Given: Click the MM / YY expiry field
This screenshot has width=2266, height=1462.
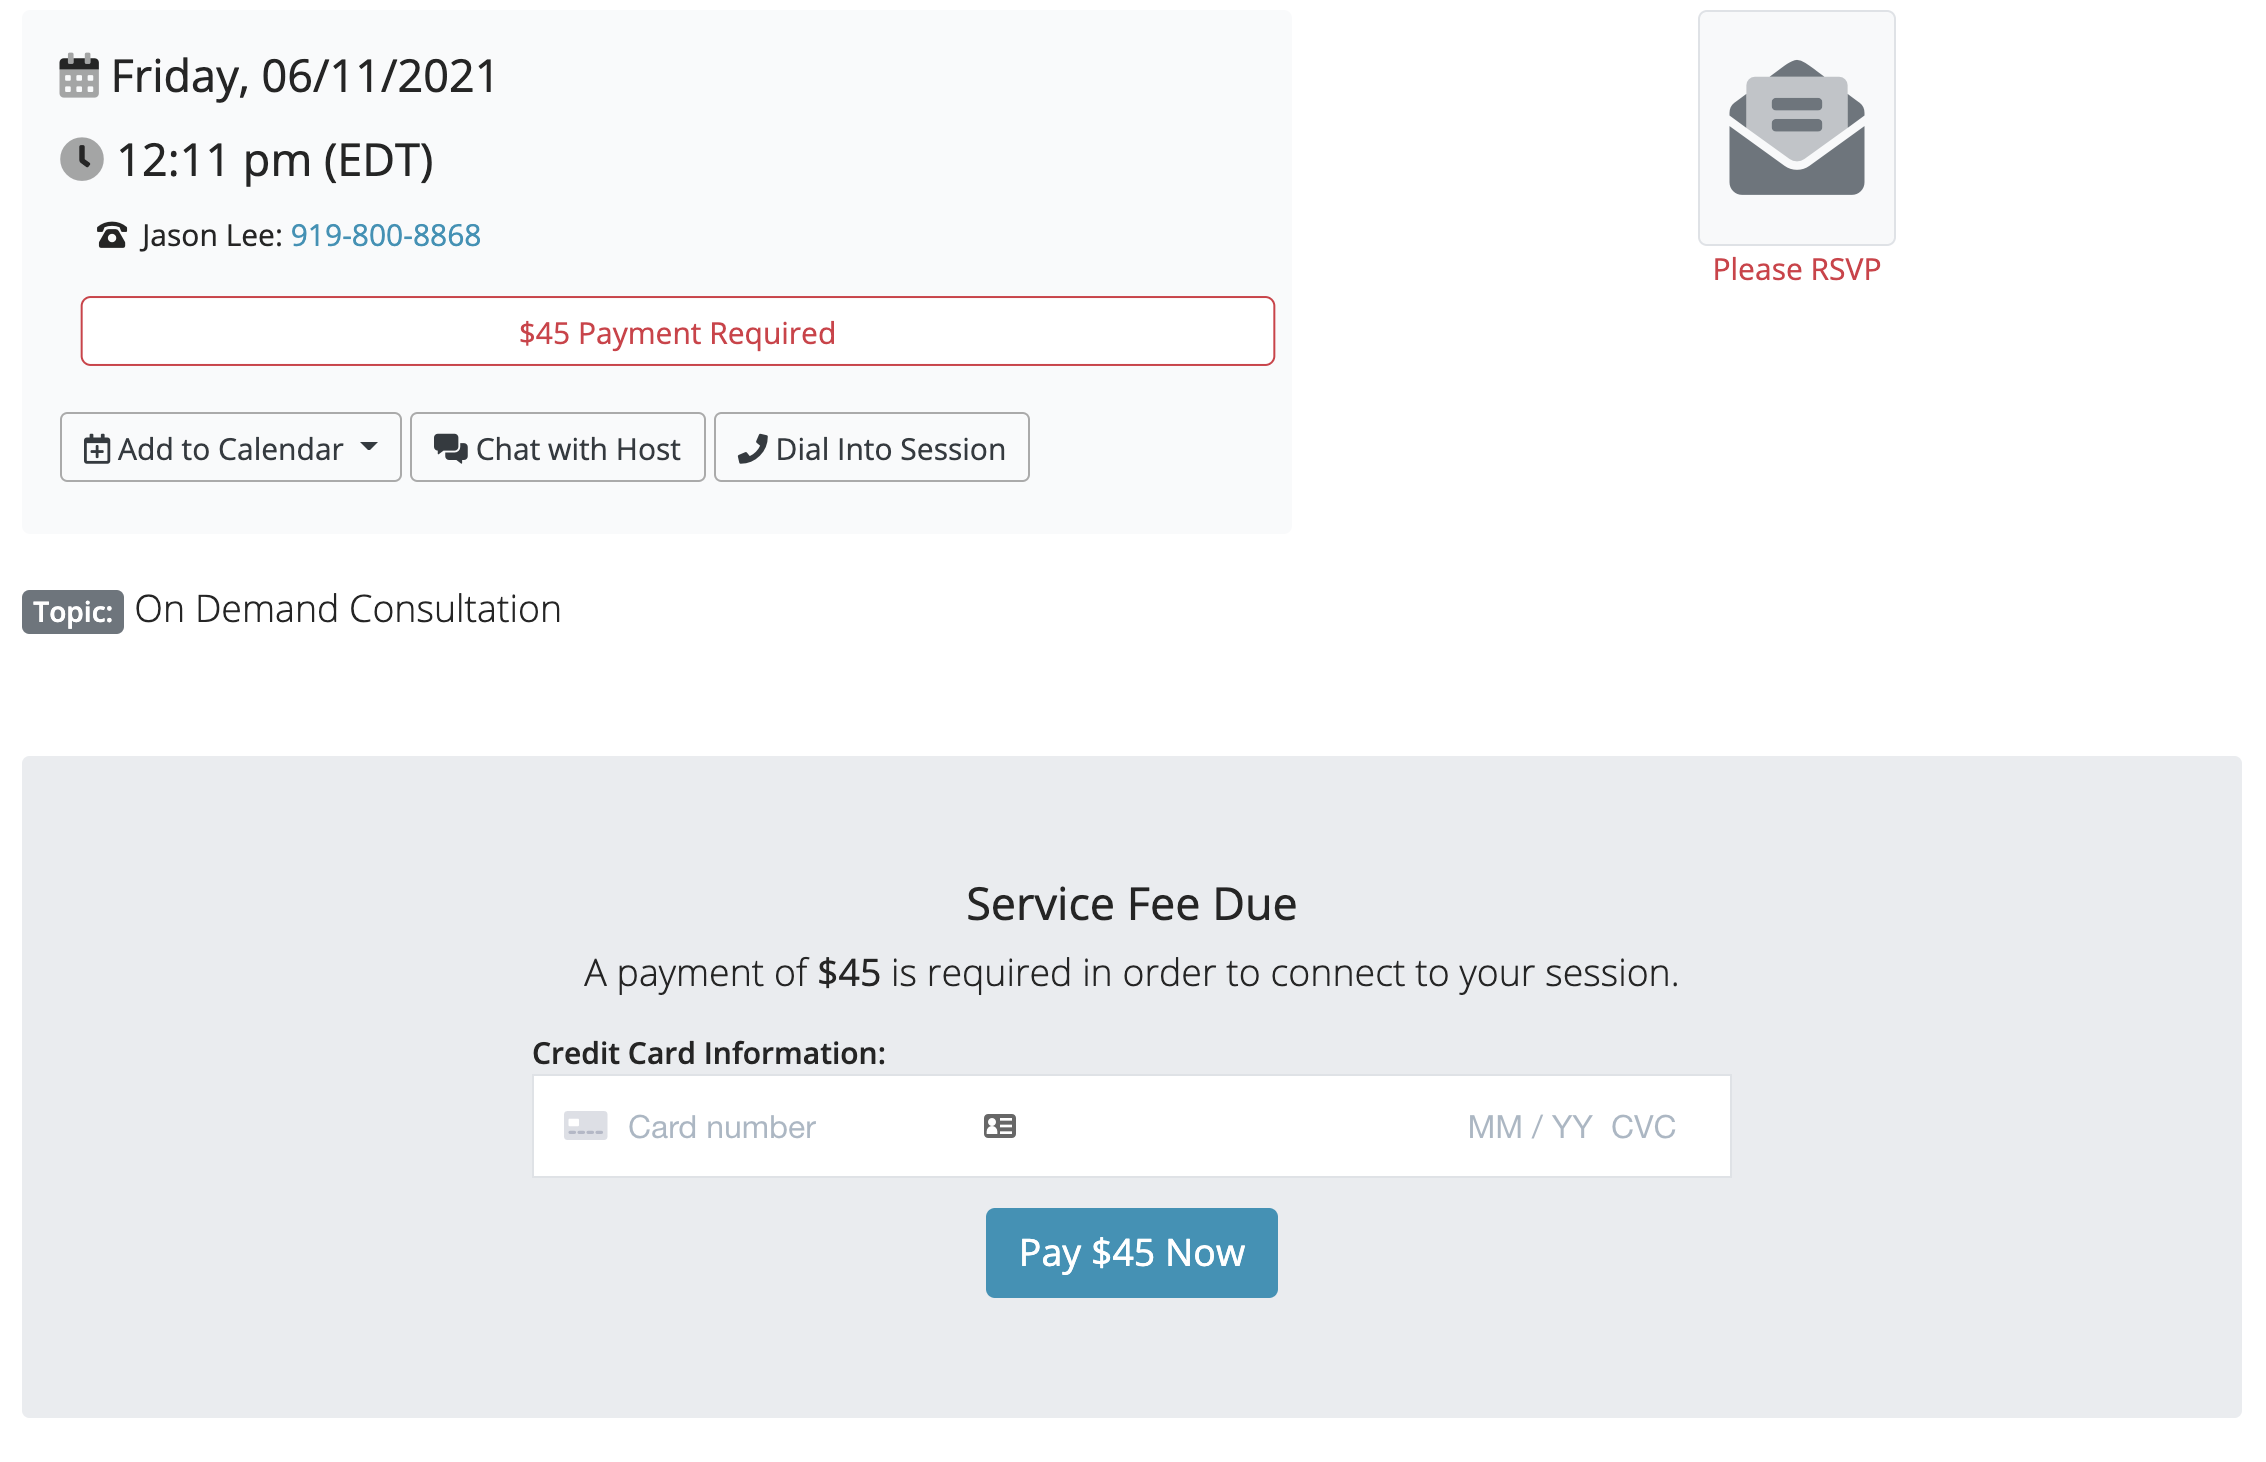Looking at the screenshot, I should (1529, 1127).
